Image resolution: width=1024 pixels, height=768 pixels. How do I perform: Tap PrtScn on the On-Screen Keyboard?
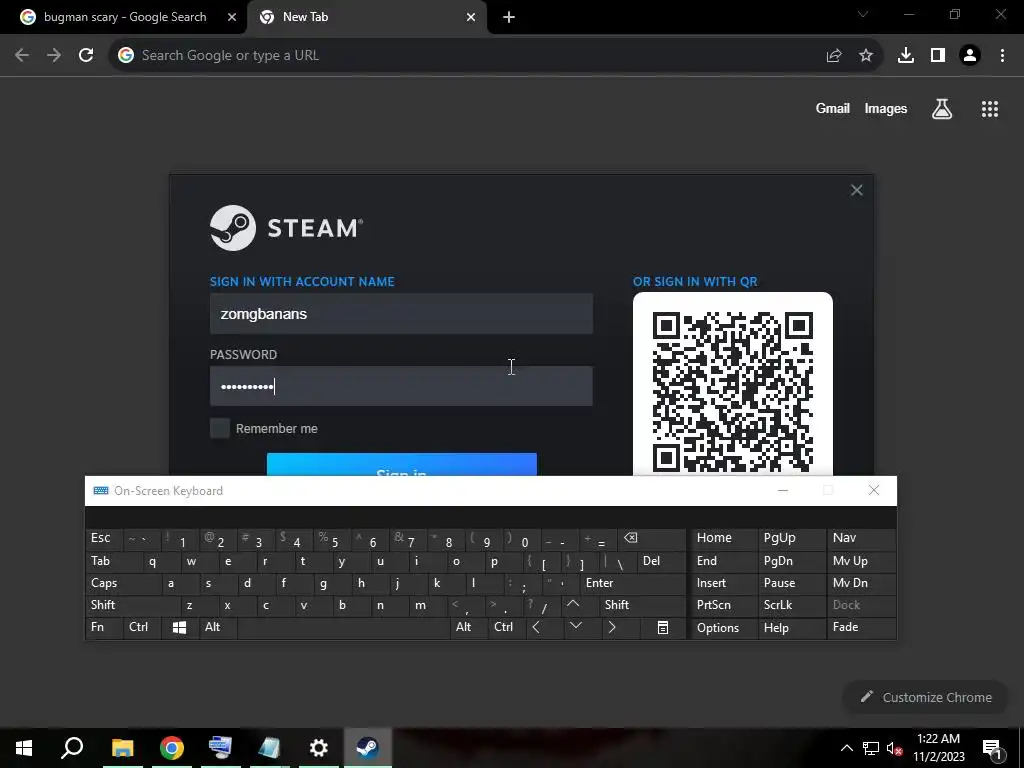pos(724,605)
